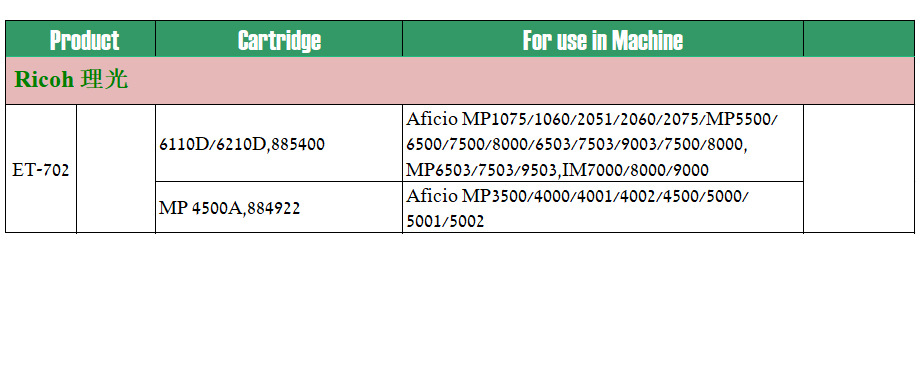
Task: Click the Product column header
Action: 80,39
